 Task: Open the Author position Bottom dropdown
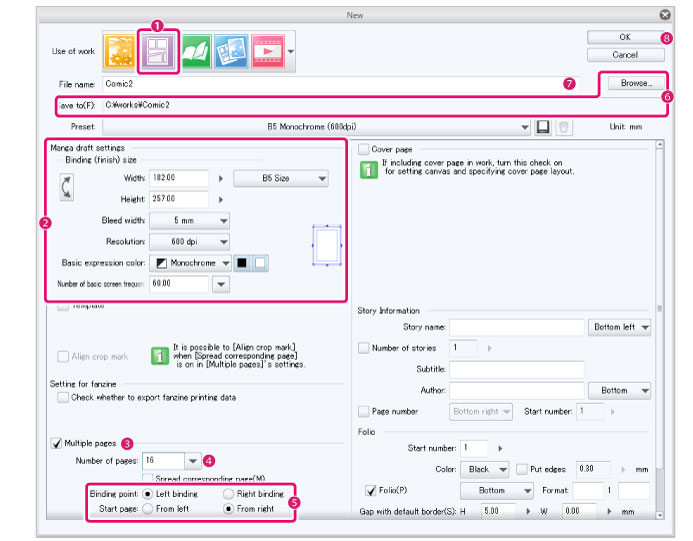coord(619,391)
